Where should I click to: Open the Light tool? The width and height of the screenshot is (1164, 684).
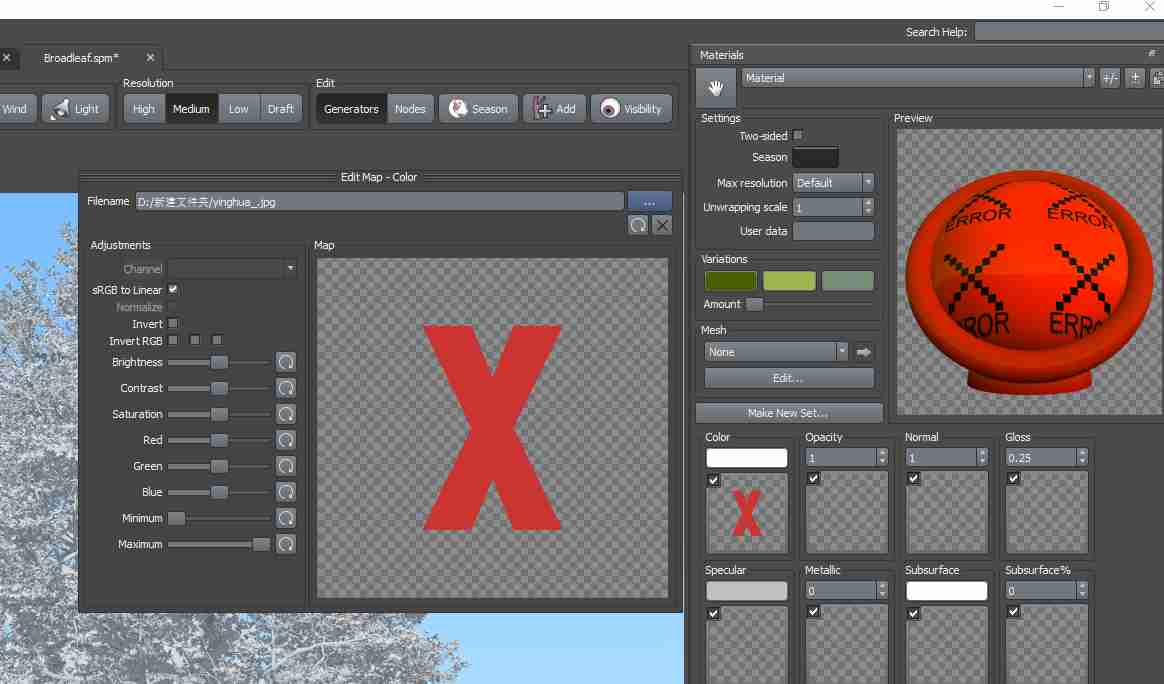76,108
